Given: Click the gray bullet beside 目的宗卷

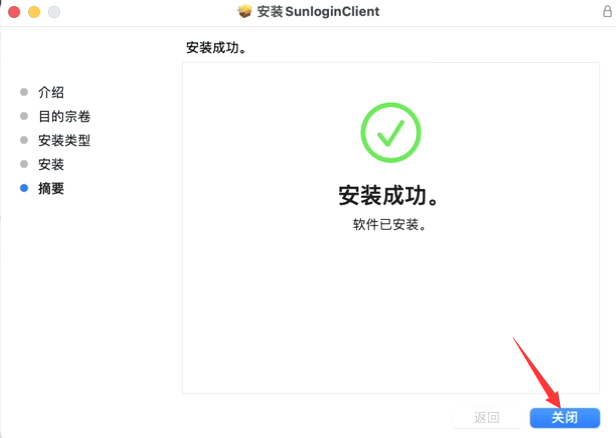Looking at the screenshot, I should point(24,116).
